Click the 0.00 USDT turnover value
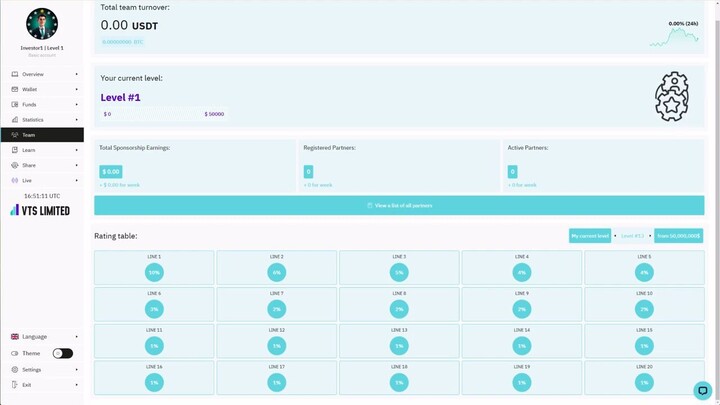This screenshot has width=720, height=405. tap(129, 25)
